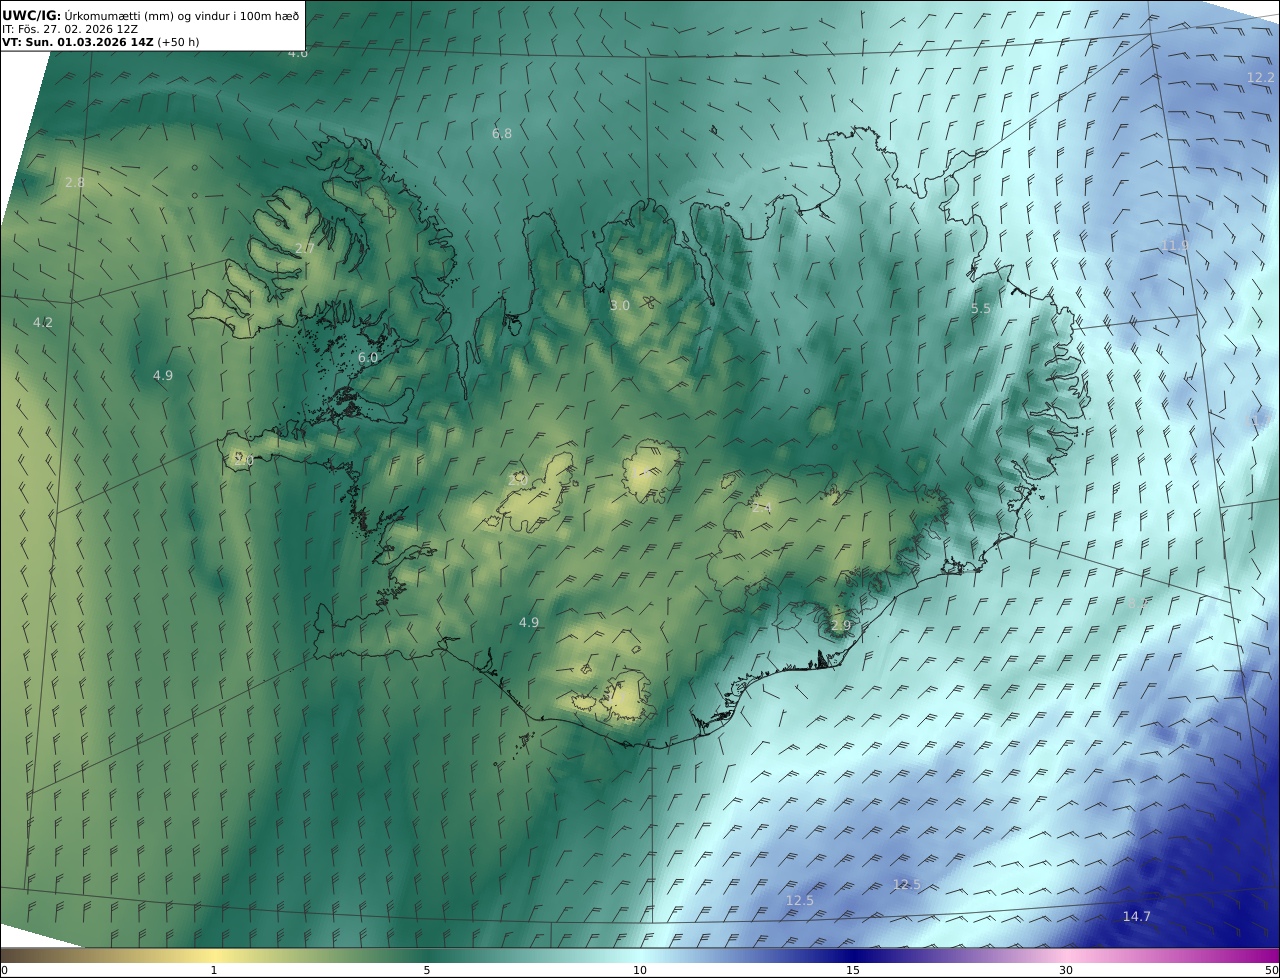The width and height of the screenshot is (1280, 978).
Task: Click the color scale tick label 30
Action: [1066, 970]
